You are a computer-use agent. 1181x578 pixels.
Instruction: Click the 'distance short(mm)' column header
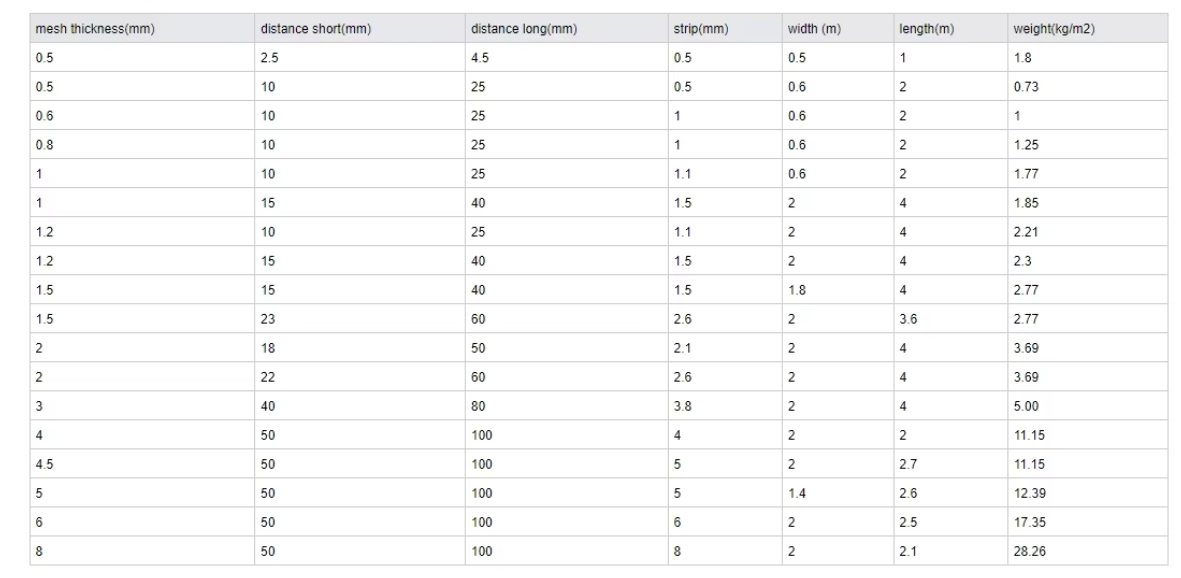click(360, 29)
